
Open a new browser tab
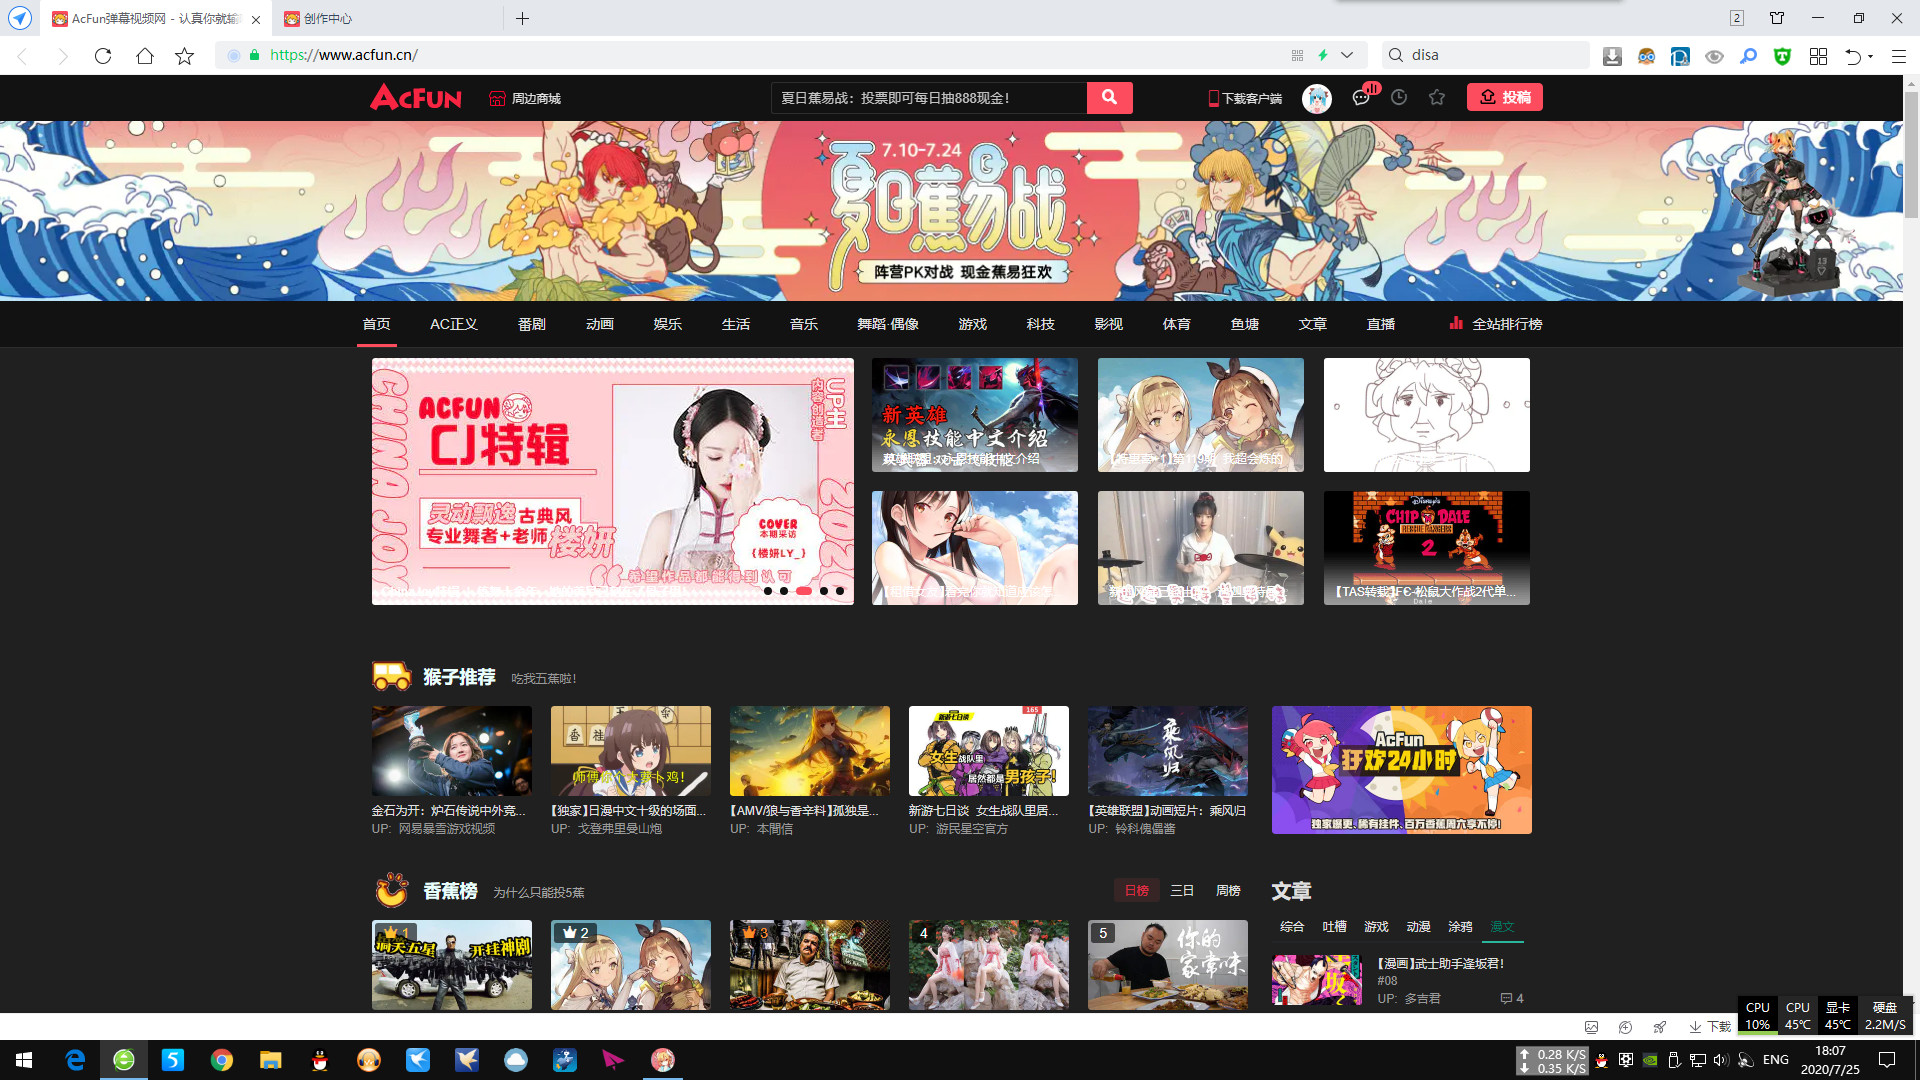tap(522, 18)
